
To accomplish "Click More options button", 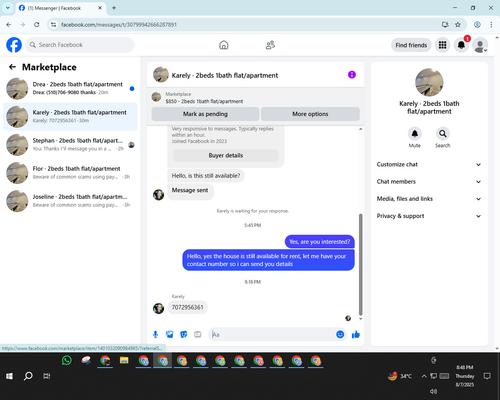I will (x=310, y=114).
